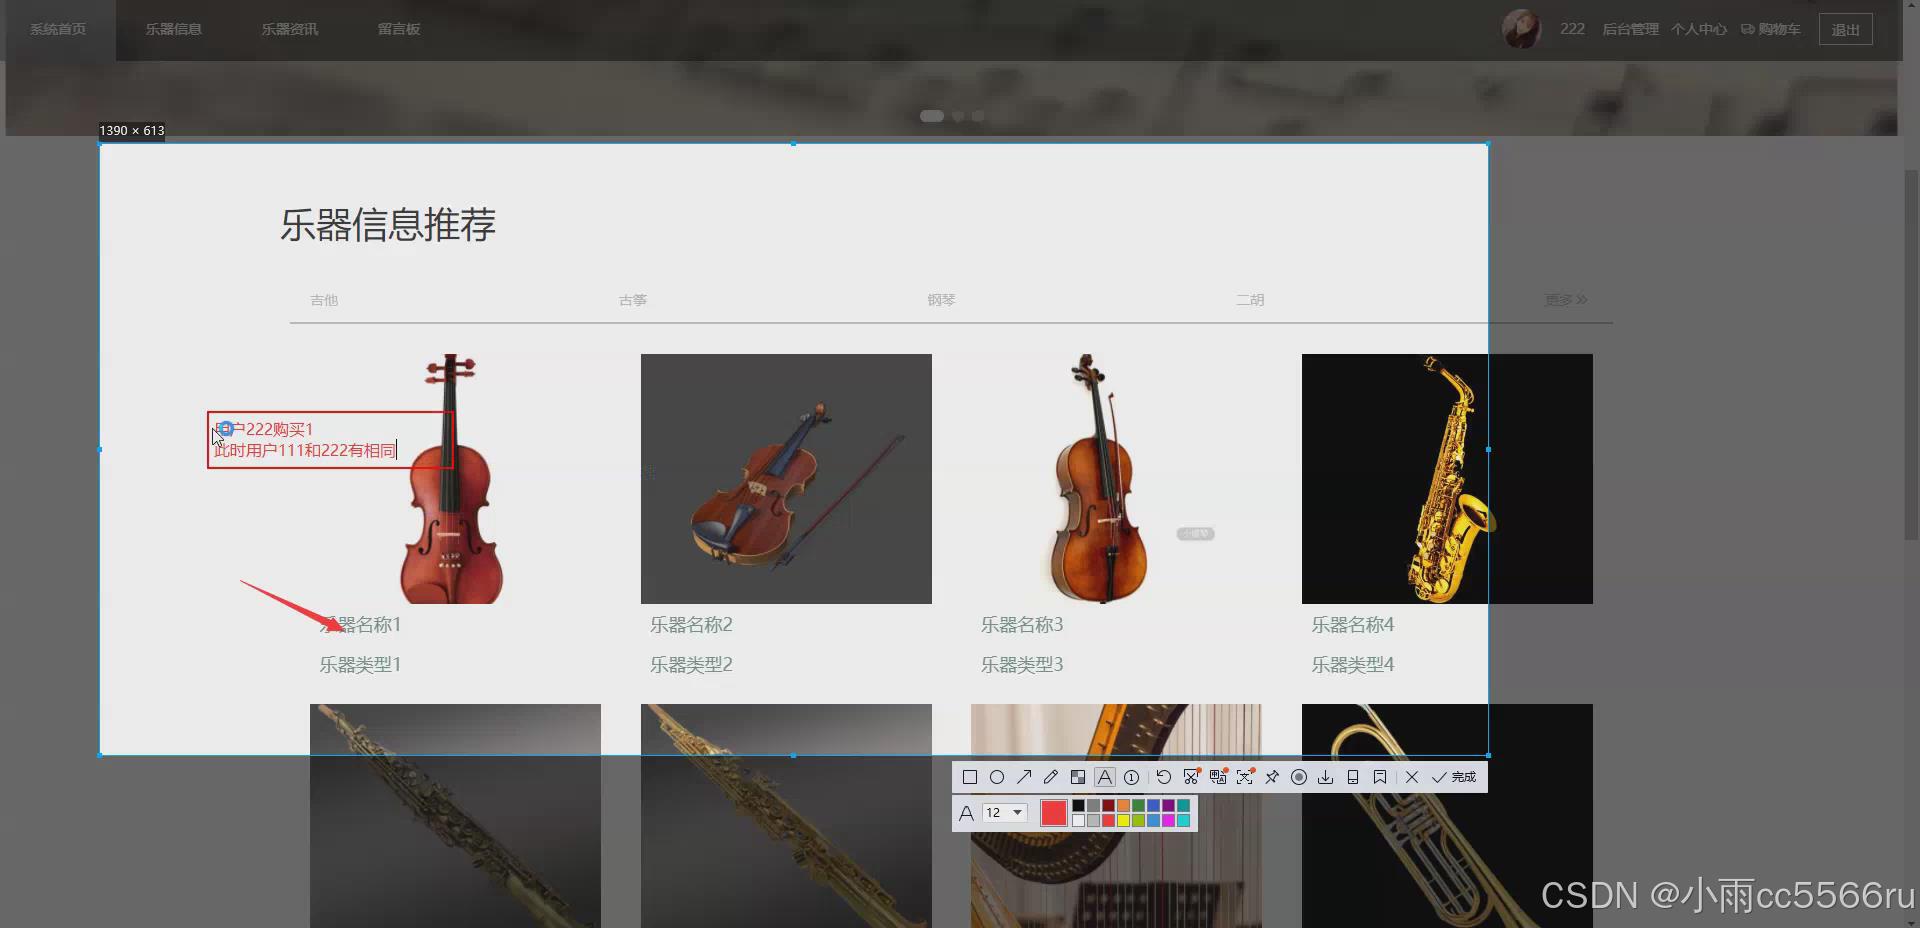Viewport: 1920px width, 928px height.
Task: Click the 乐器名称4 title
Action: point(1353,625)
